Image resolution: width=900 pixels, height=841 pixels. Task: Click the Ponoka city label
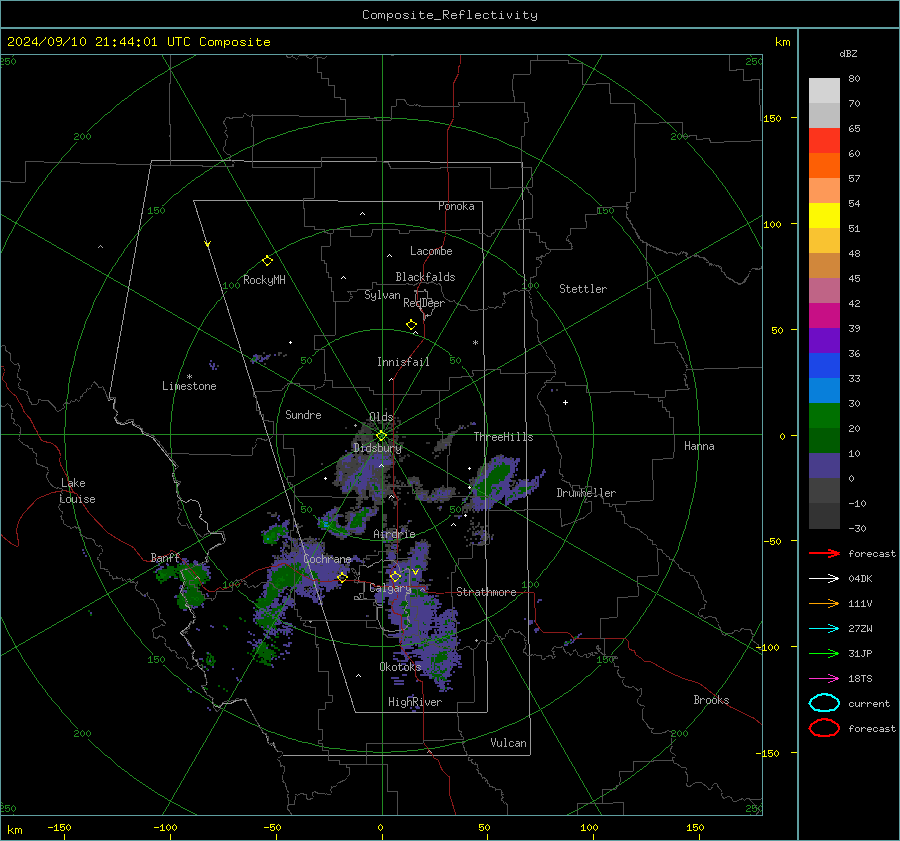click(456, 206)
